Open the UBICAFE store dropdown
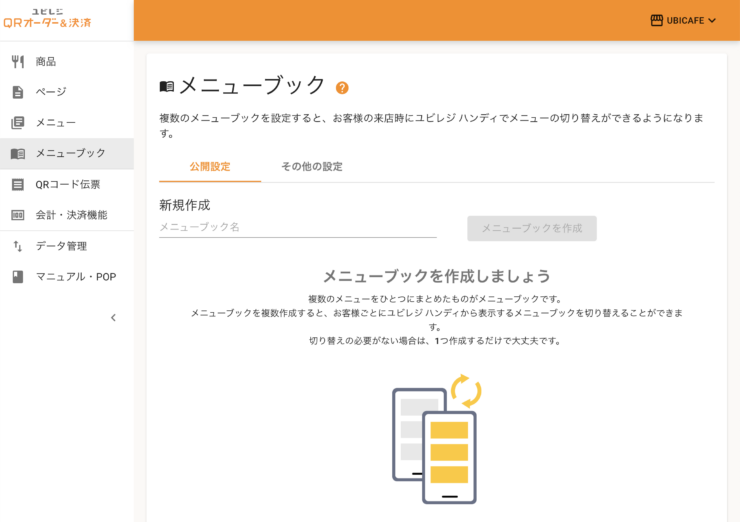 click(x=683, y=20)
